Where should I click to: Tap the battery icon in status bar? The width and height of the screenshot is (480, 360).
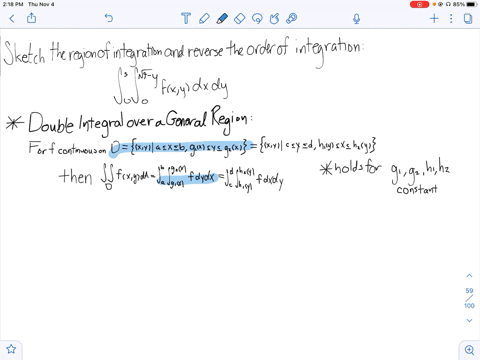click(x=472, y=4)
